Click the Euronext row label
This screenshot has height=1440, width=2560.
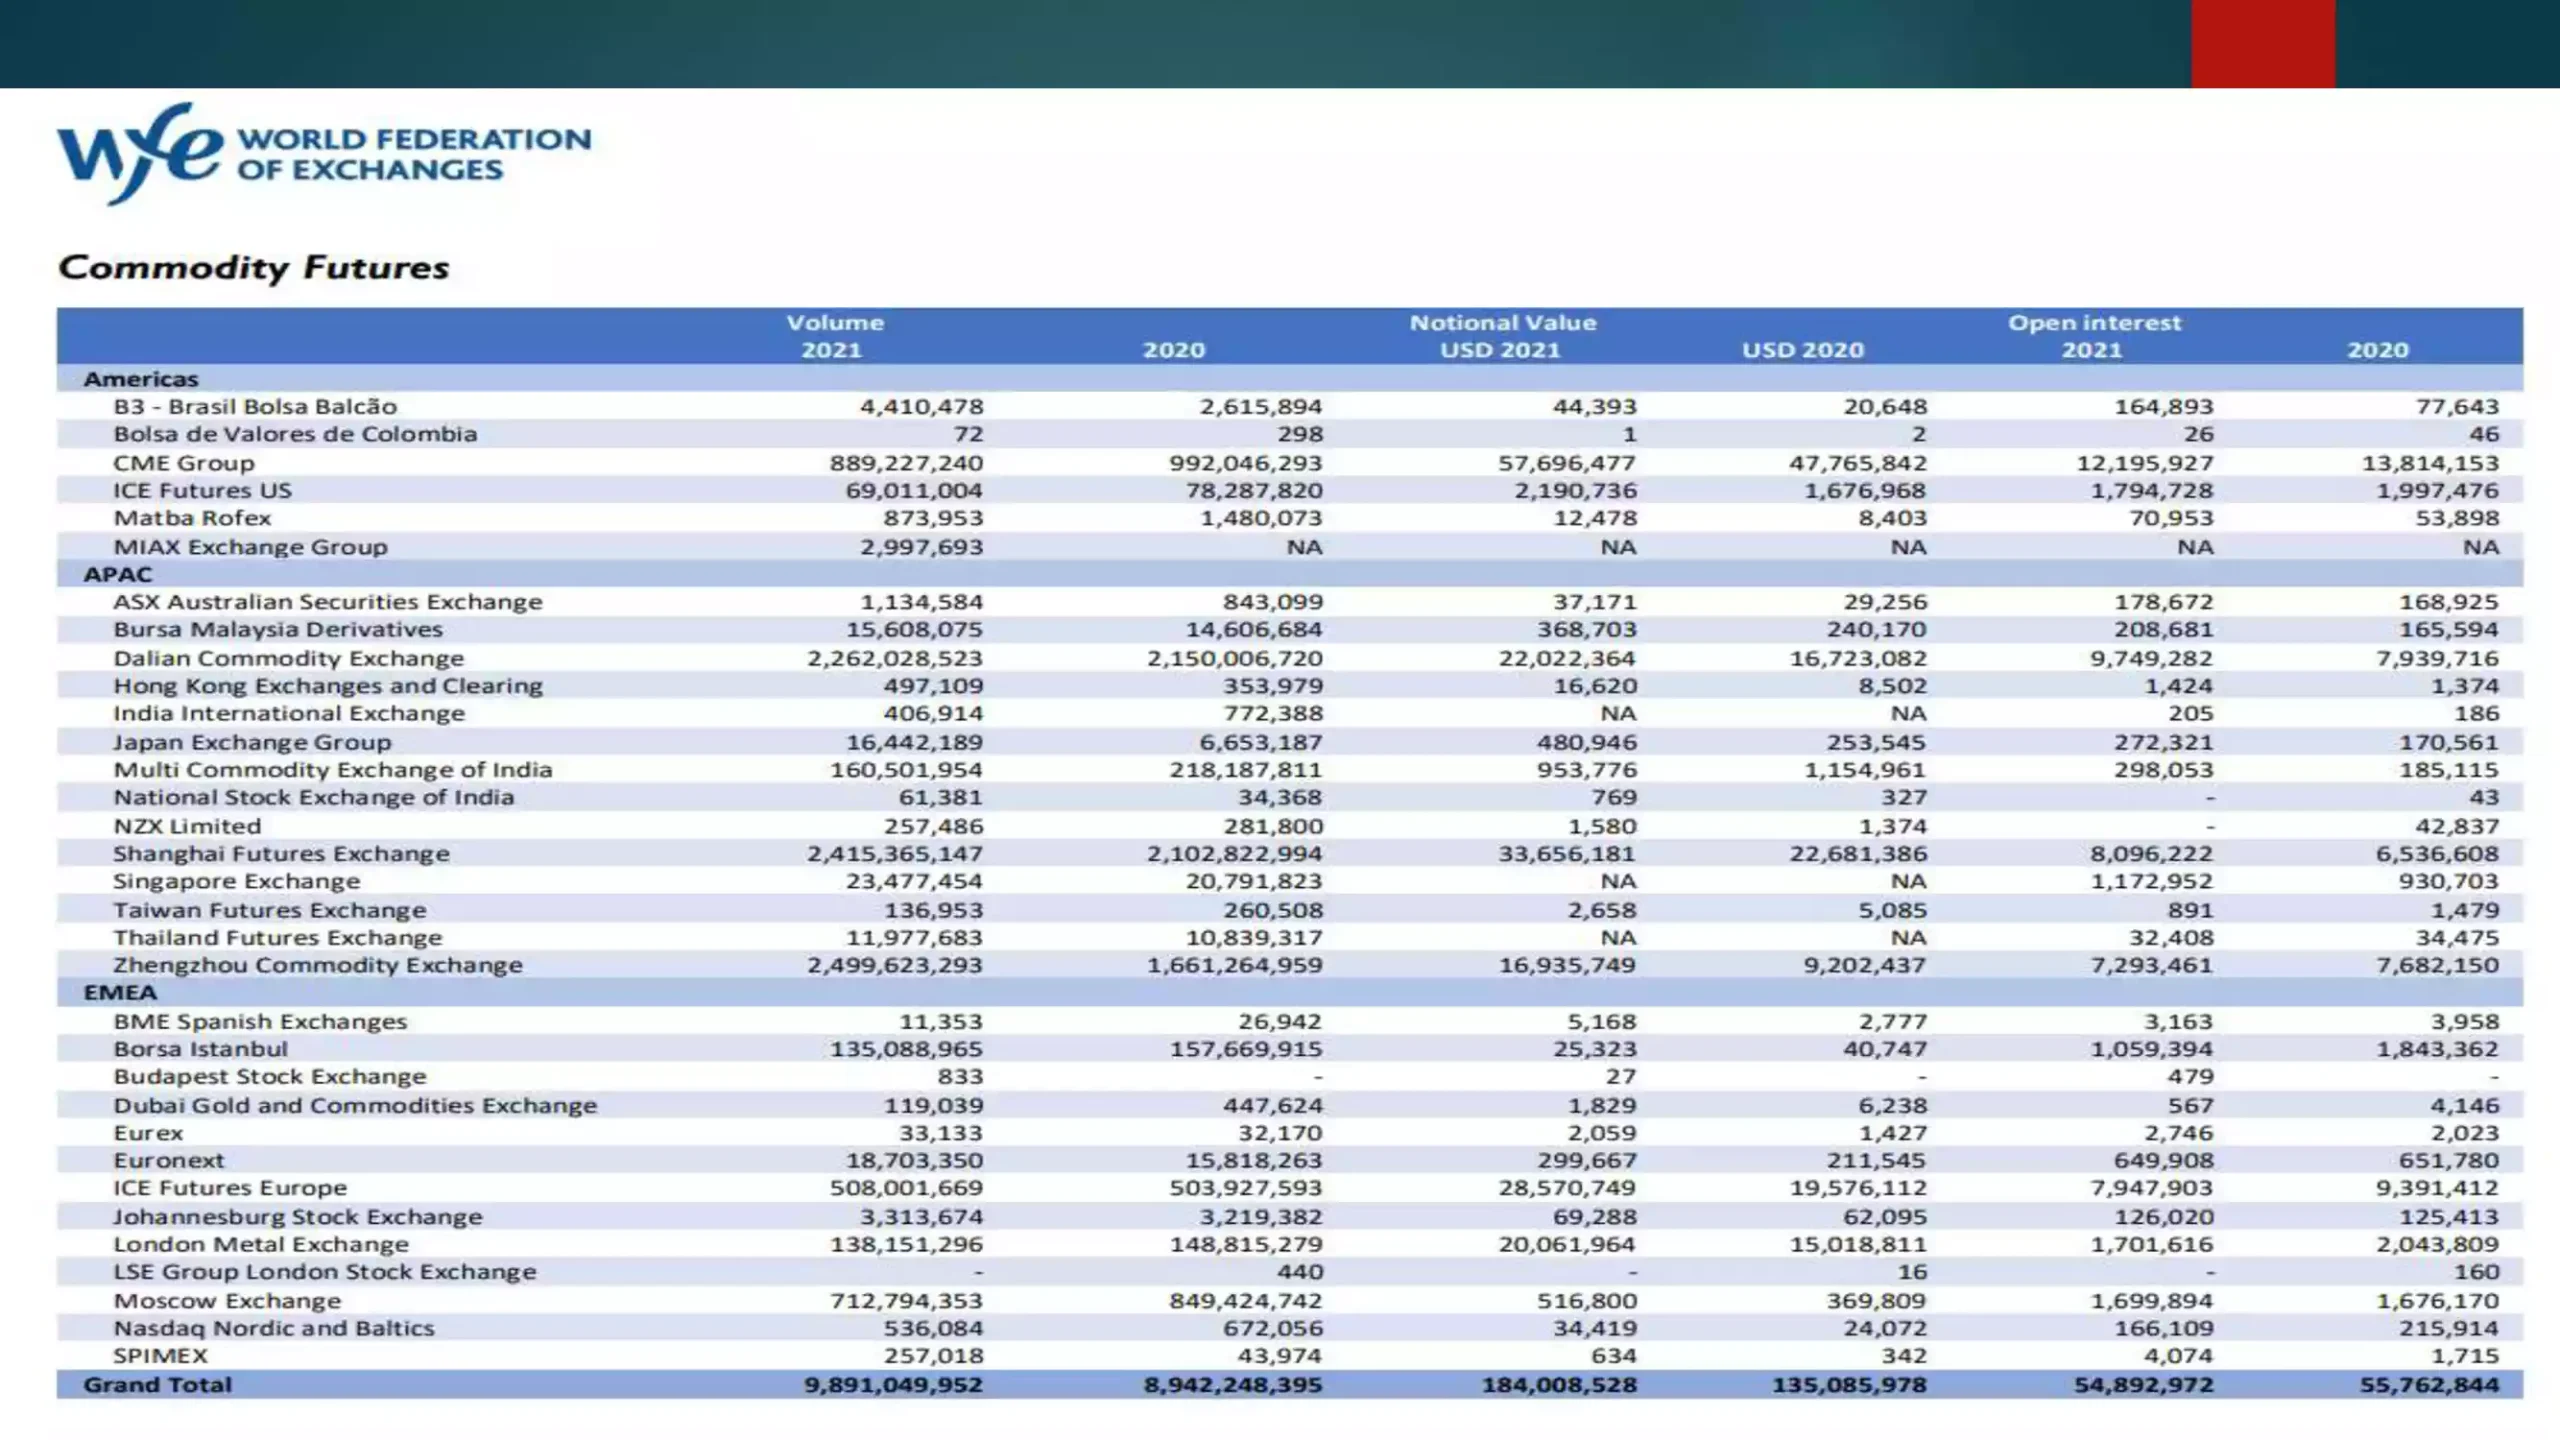[168, 1161]
